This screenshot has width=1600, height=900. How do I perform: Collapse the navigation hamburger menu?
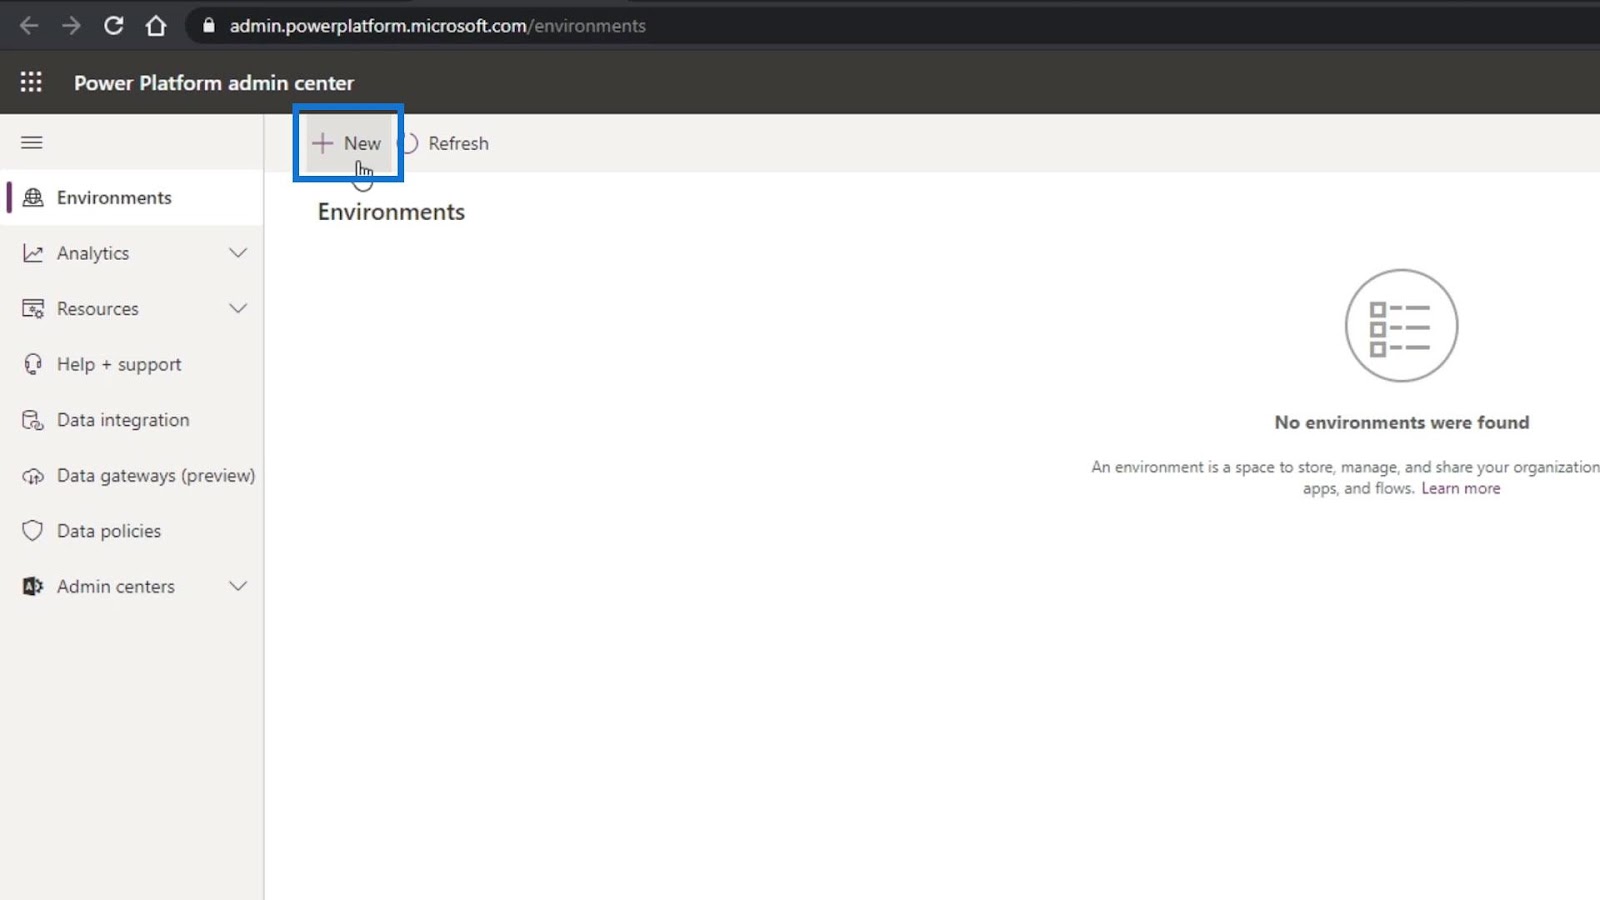[32, 142]
